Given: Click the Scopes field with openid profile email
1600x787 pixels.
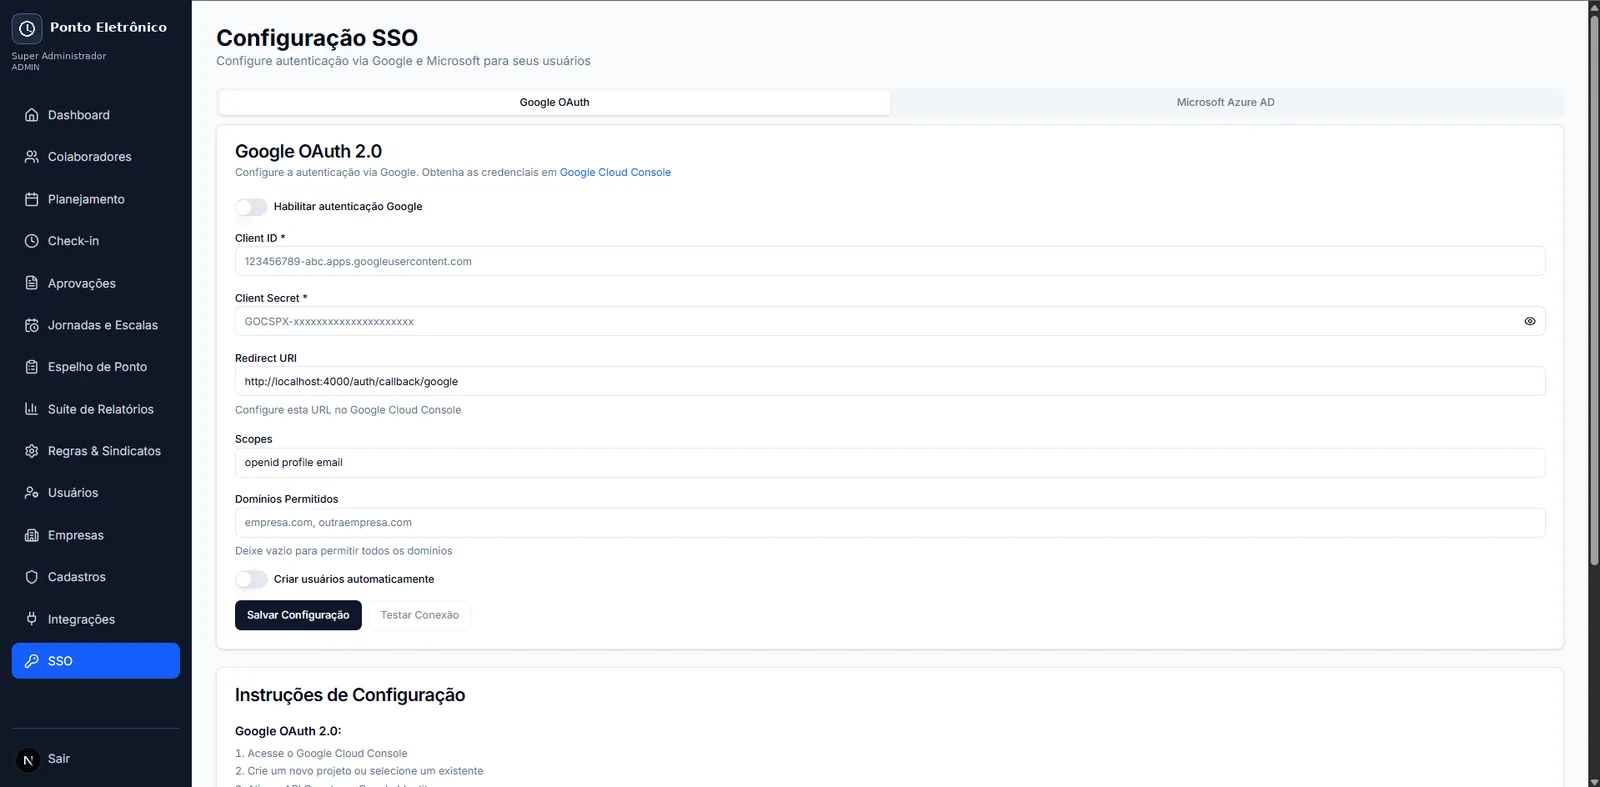Looking at the screenshot, I should [x=890, y=462].
